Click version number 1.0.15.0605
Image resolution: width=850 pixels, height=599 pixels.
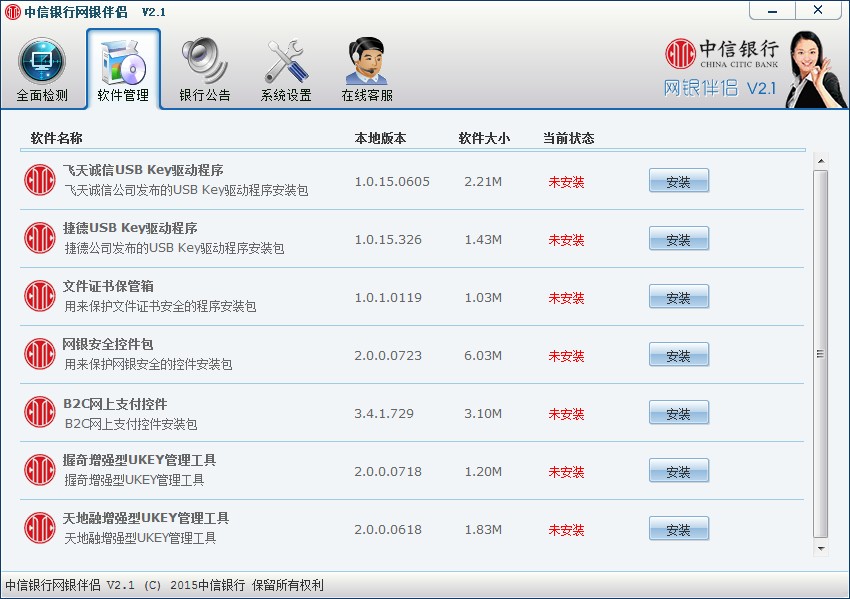click(x=392, y=182)
